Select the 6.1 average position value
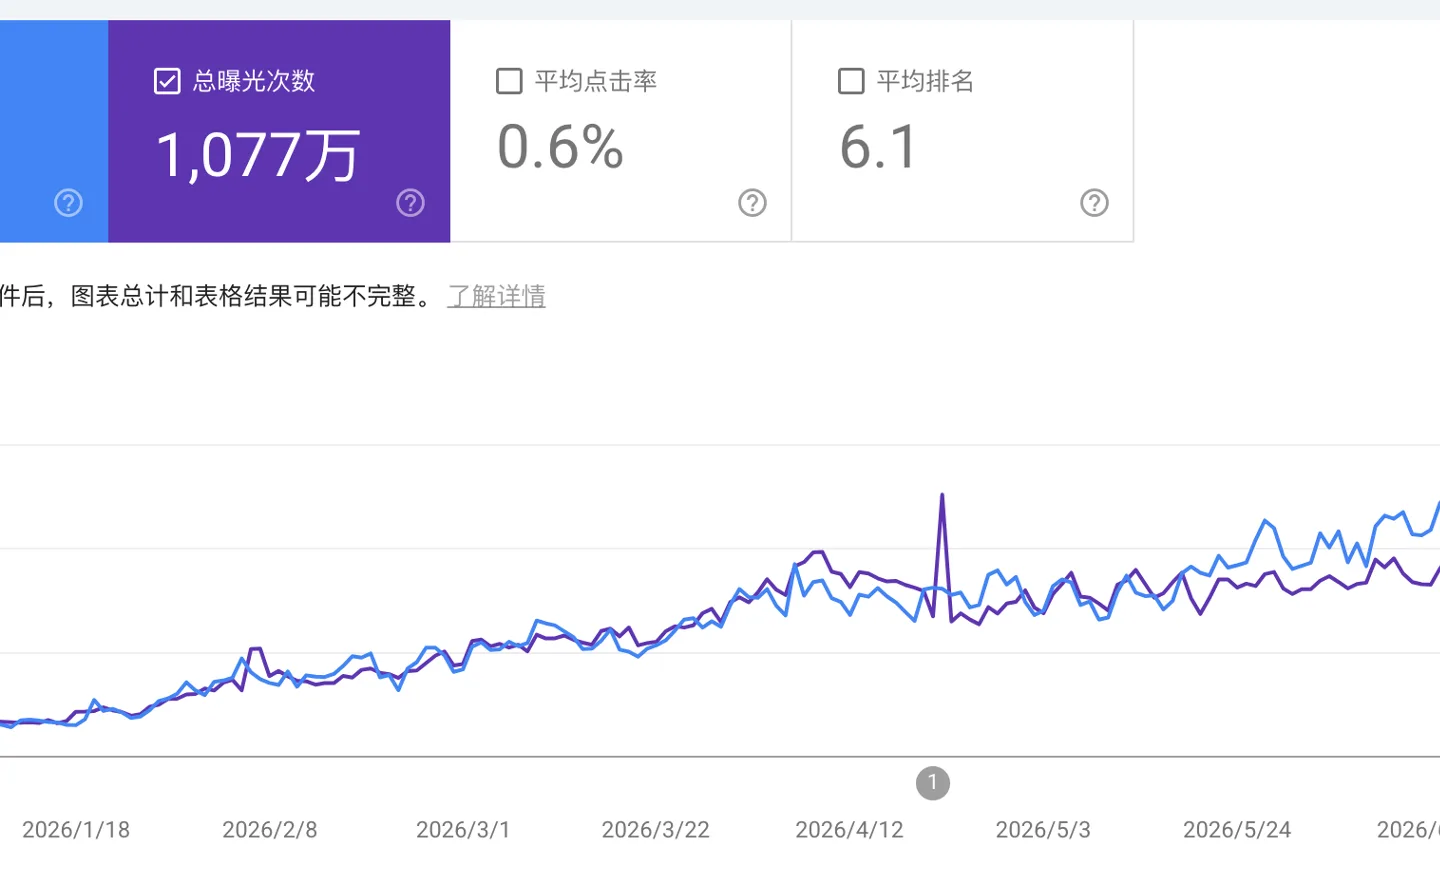Screen dimensions: 1440x886 point(878,147)
